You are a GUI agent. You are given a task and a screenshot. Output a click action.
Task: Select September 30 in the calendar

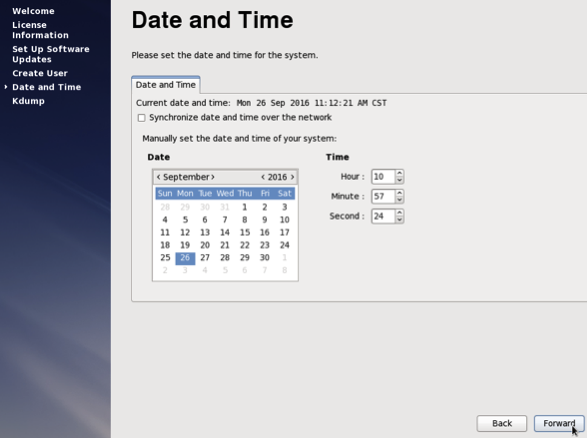click(x=265, y=258)
